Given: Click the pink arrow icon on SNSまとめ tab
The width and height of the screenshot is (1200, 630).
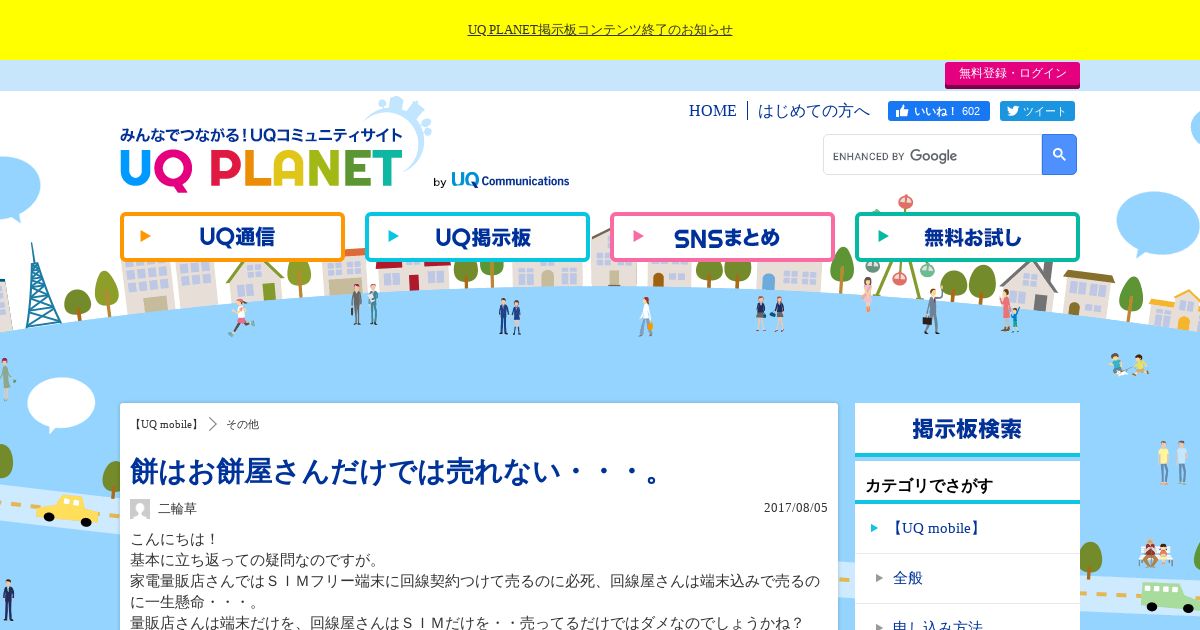Looking at the screenshot, I should (638, 236).
